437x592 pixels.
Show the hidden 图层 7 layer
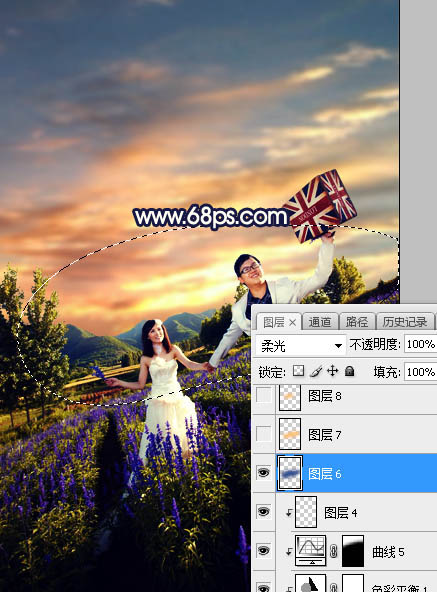tap(263, 434)
